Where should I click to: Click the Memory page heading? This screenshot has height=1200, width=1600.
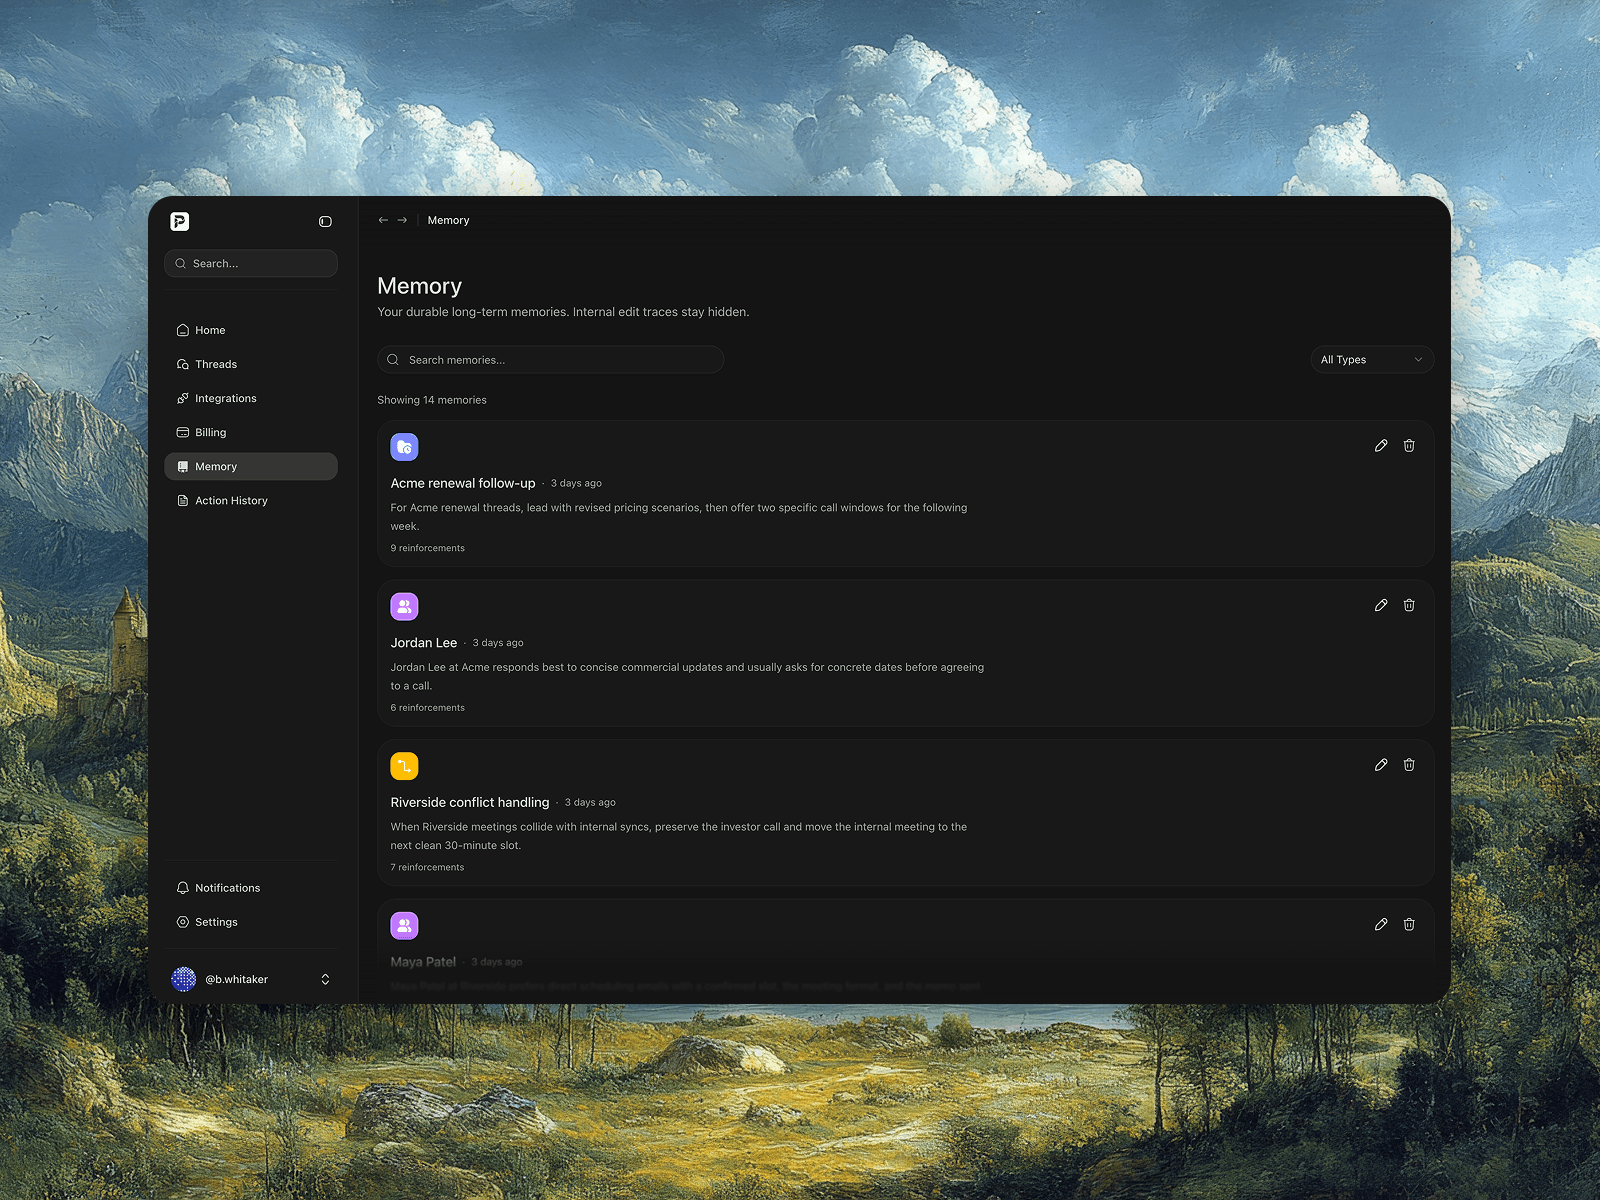(x=420, y=286)
